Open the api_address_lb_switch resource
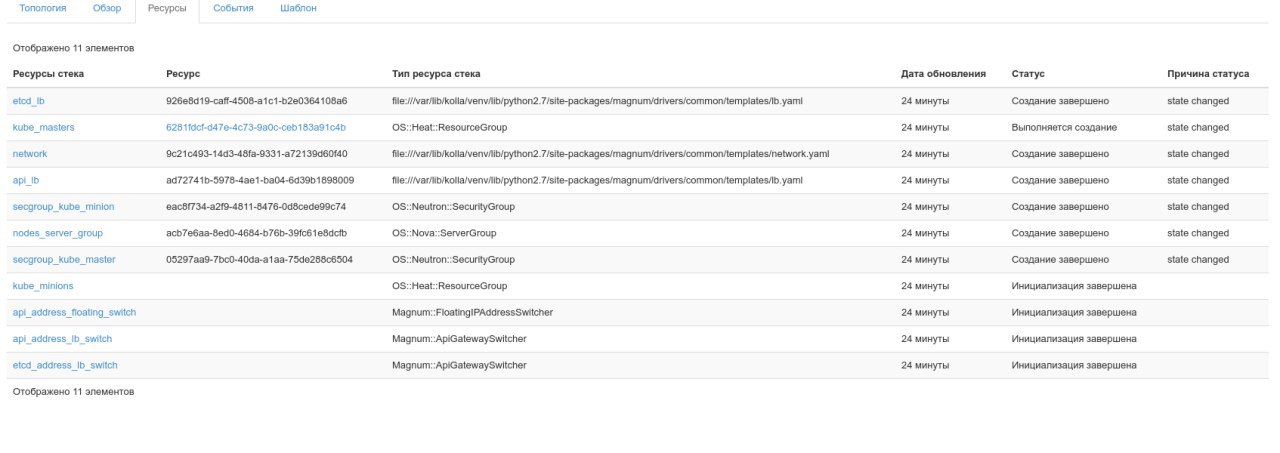1280x453 pixels. [x=62, y=339]
